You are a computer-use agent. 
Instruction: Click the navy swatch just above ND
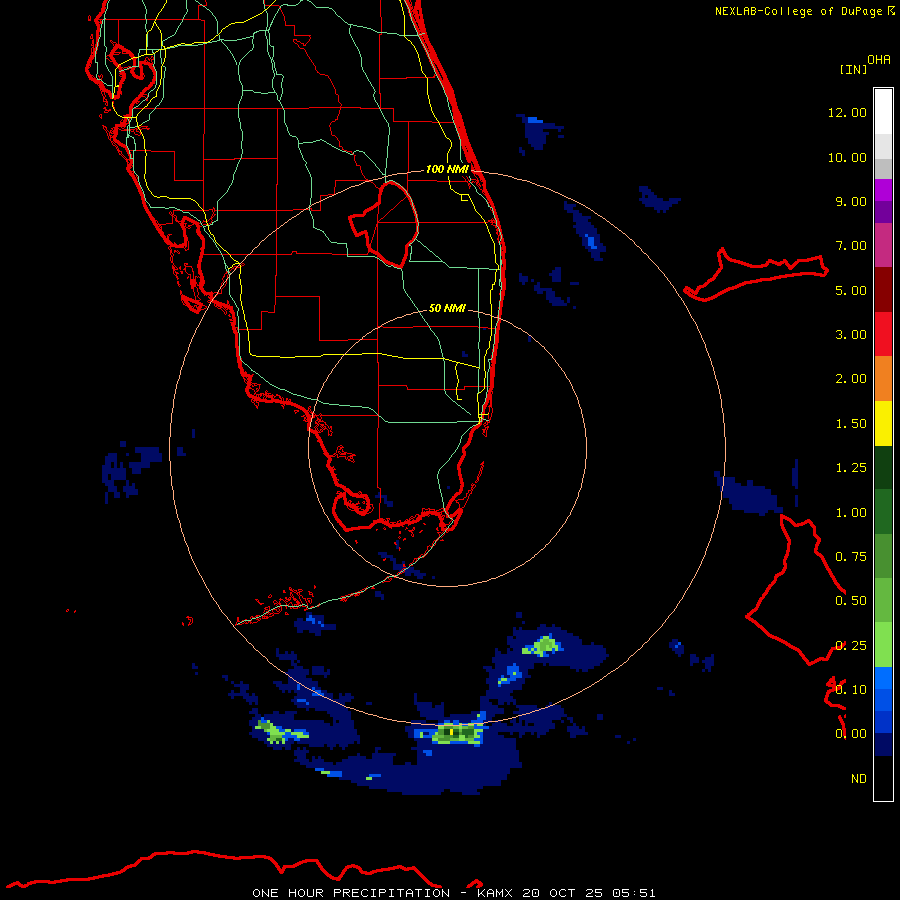(x=883, y=745)
